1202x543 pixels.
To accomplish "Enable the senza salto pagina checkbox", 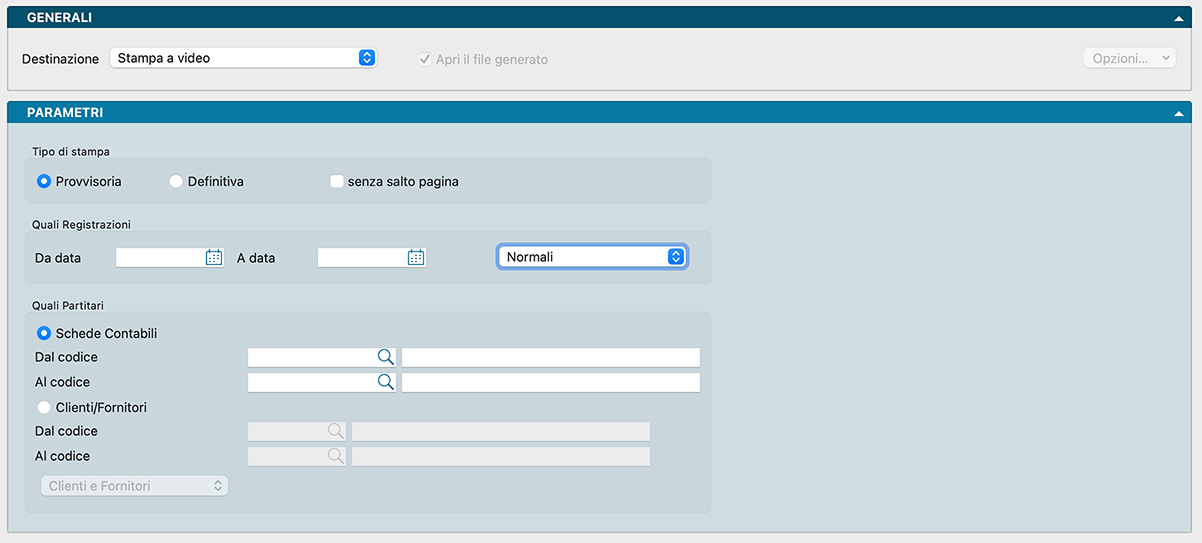I will [337, 182].
